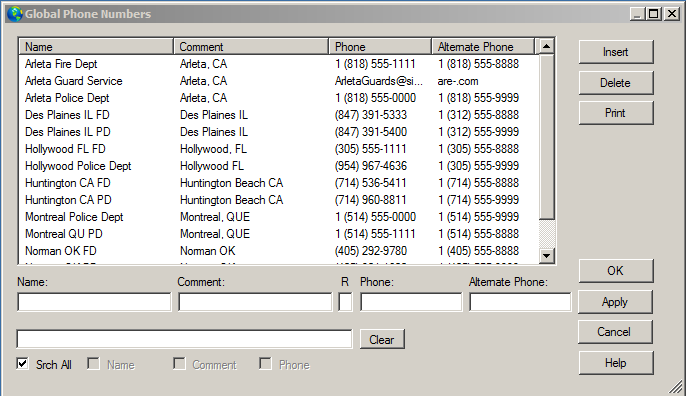Click phone number (847) 391-5333
The width and height of the screenshot is (686, 396).
point(371,115)
